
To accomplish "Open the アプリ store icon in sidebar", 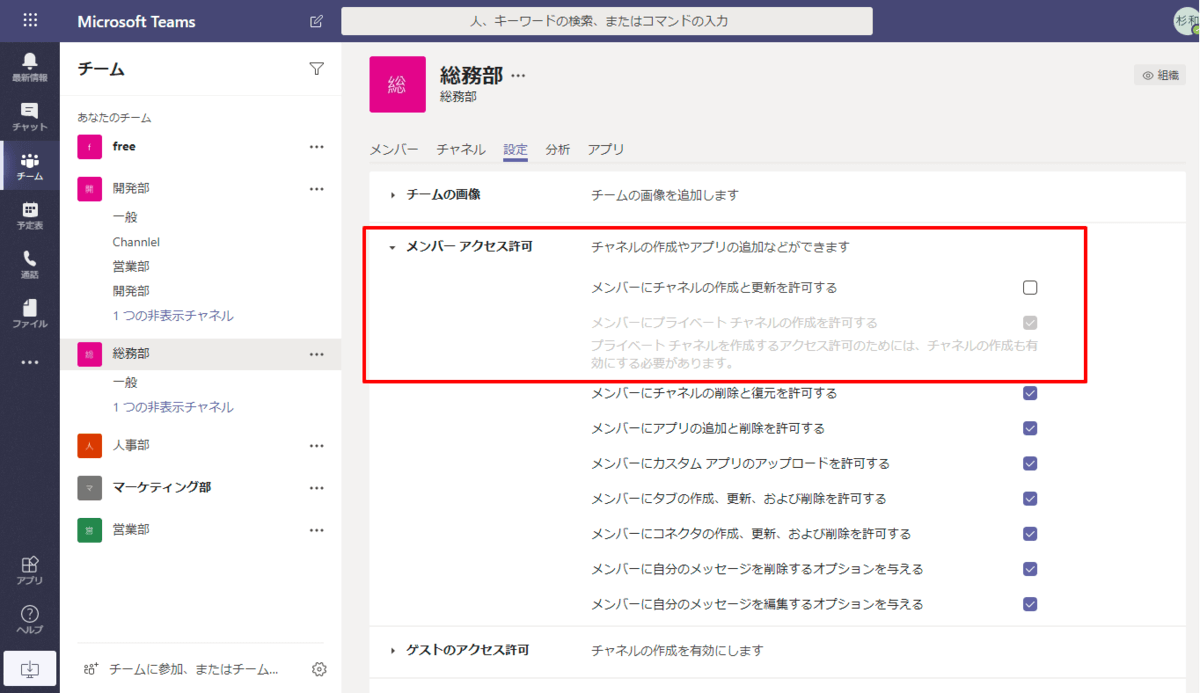I will click(29, 569).
